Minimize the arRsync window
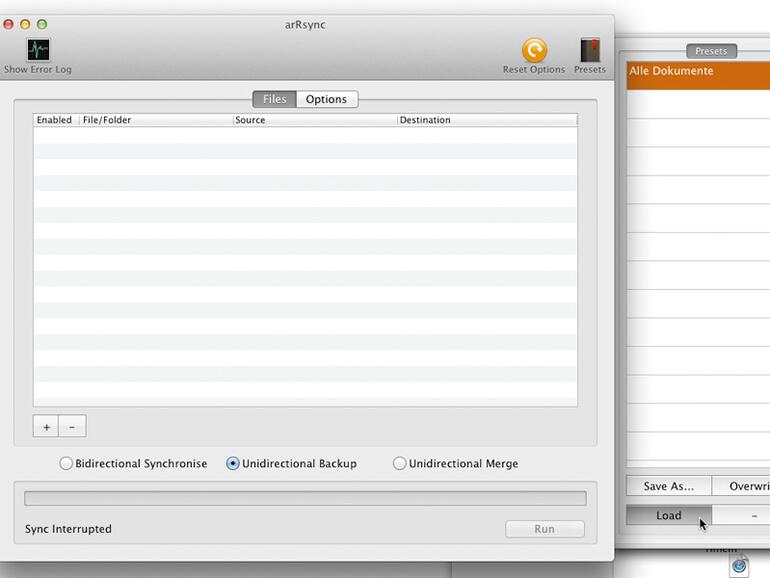Viewport: 770px width, 578px height. click(25, 24)
